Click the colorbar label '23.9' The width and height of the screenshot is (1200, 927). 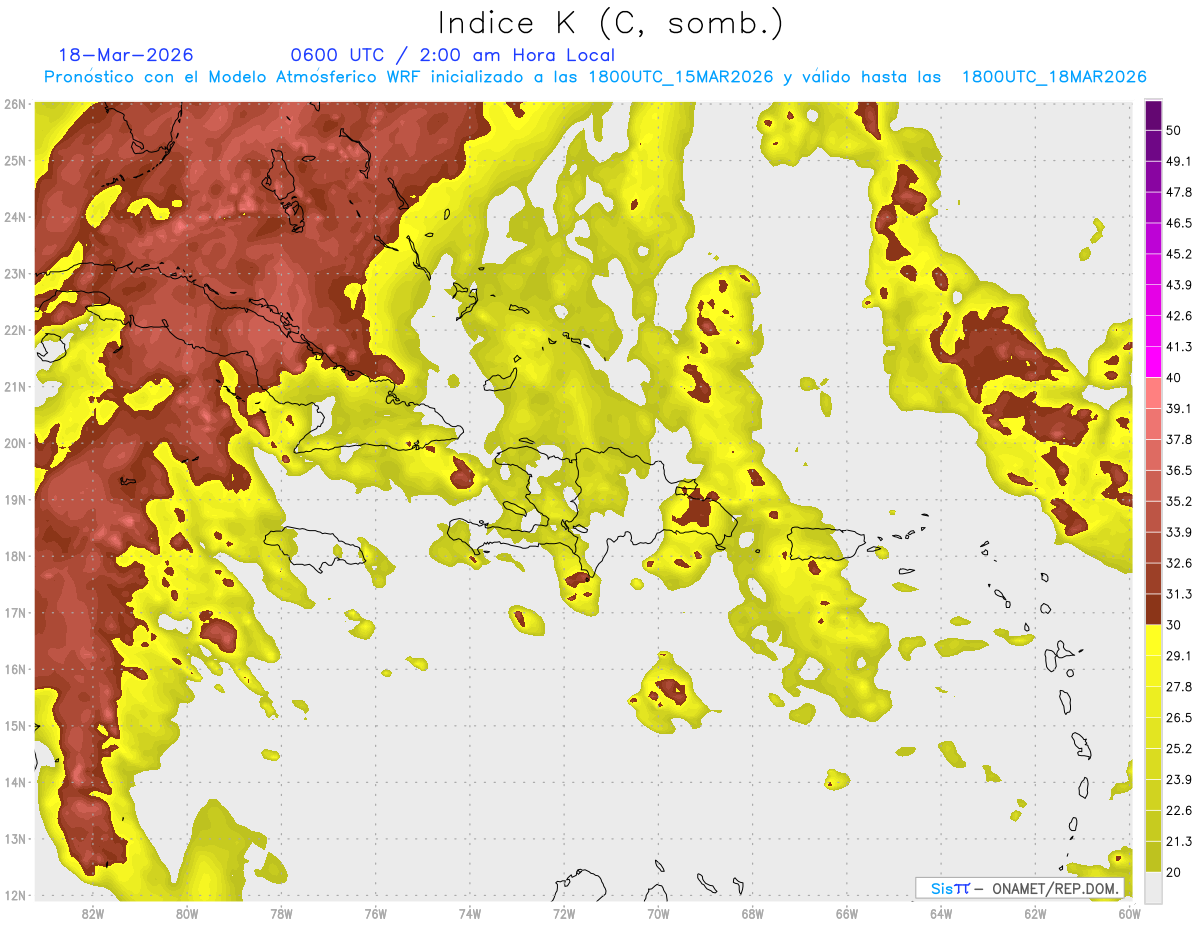(1179, 780)
